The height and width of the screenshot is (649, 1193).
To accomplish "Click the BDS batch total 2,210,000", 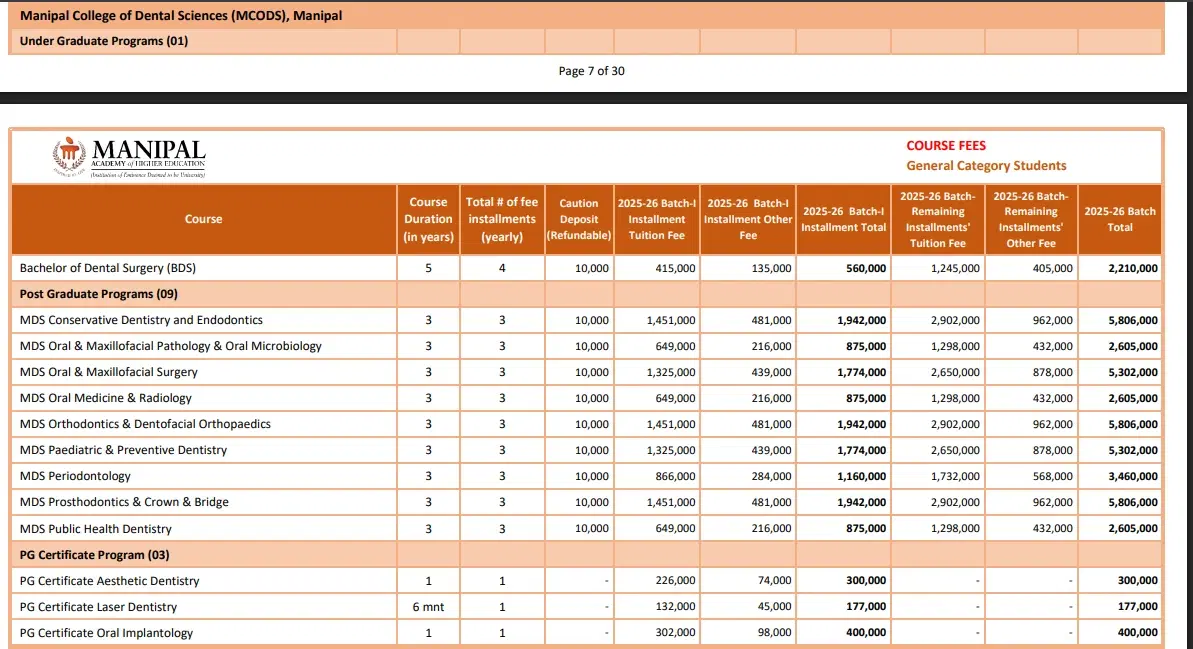I will (1133, 268).
